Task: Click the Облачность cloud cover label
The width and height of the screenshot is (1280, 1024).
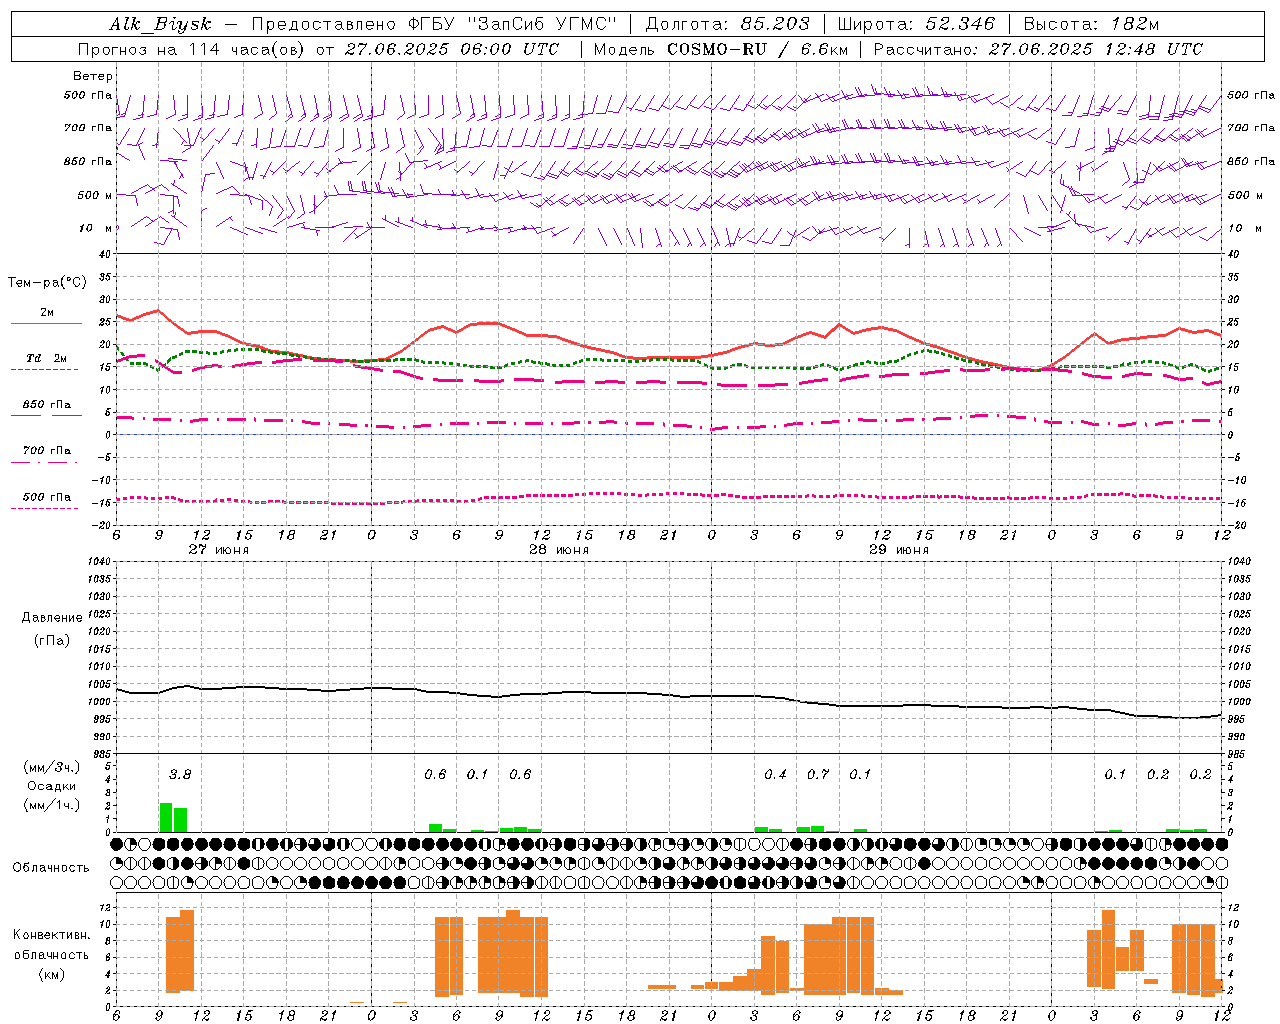Action: [x=51, y=868]
